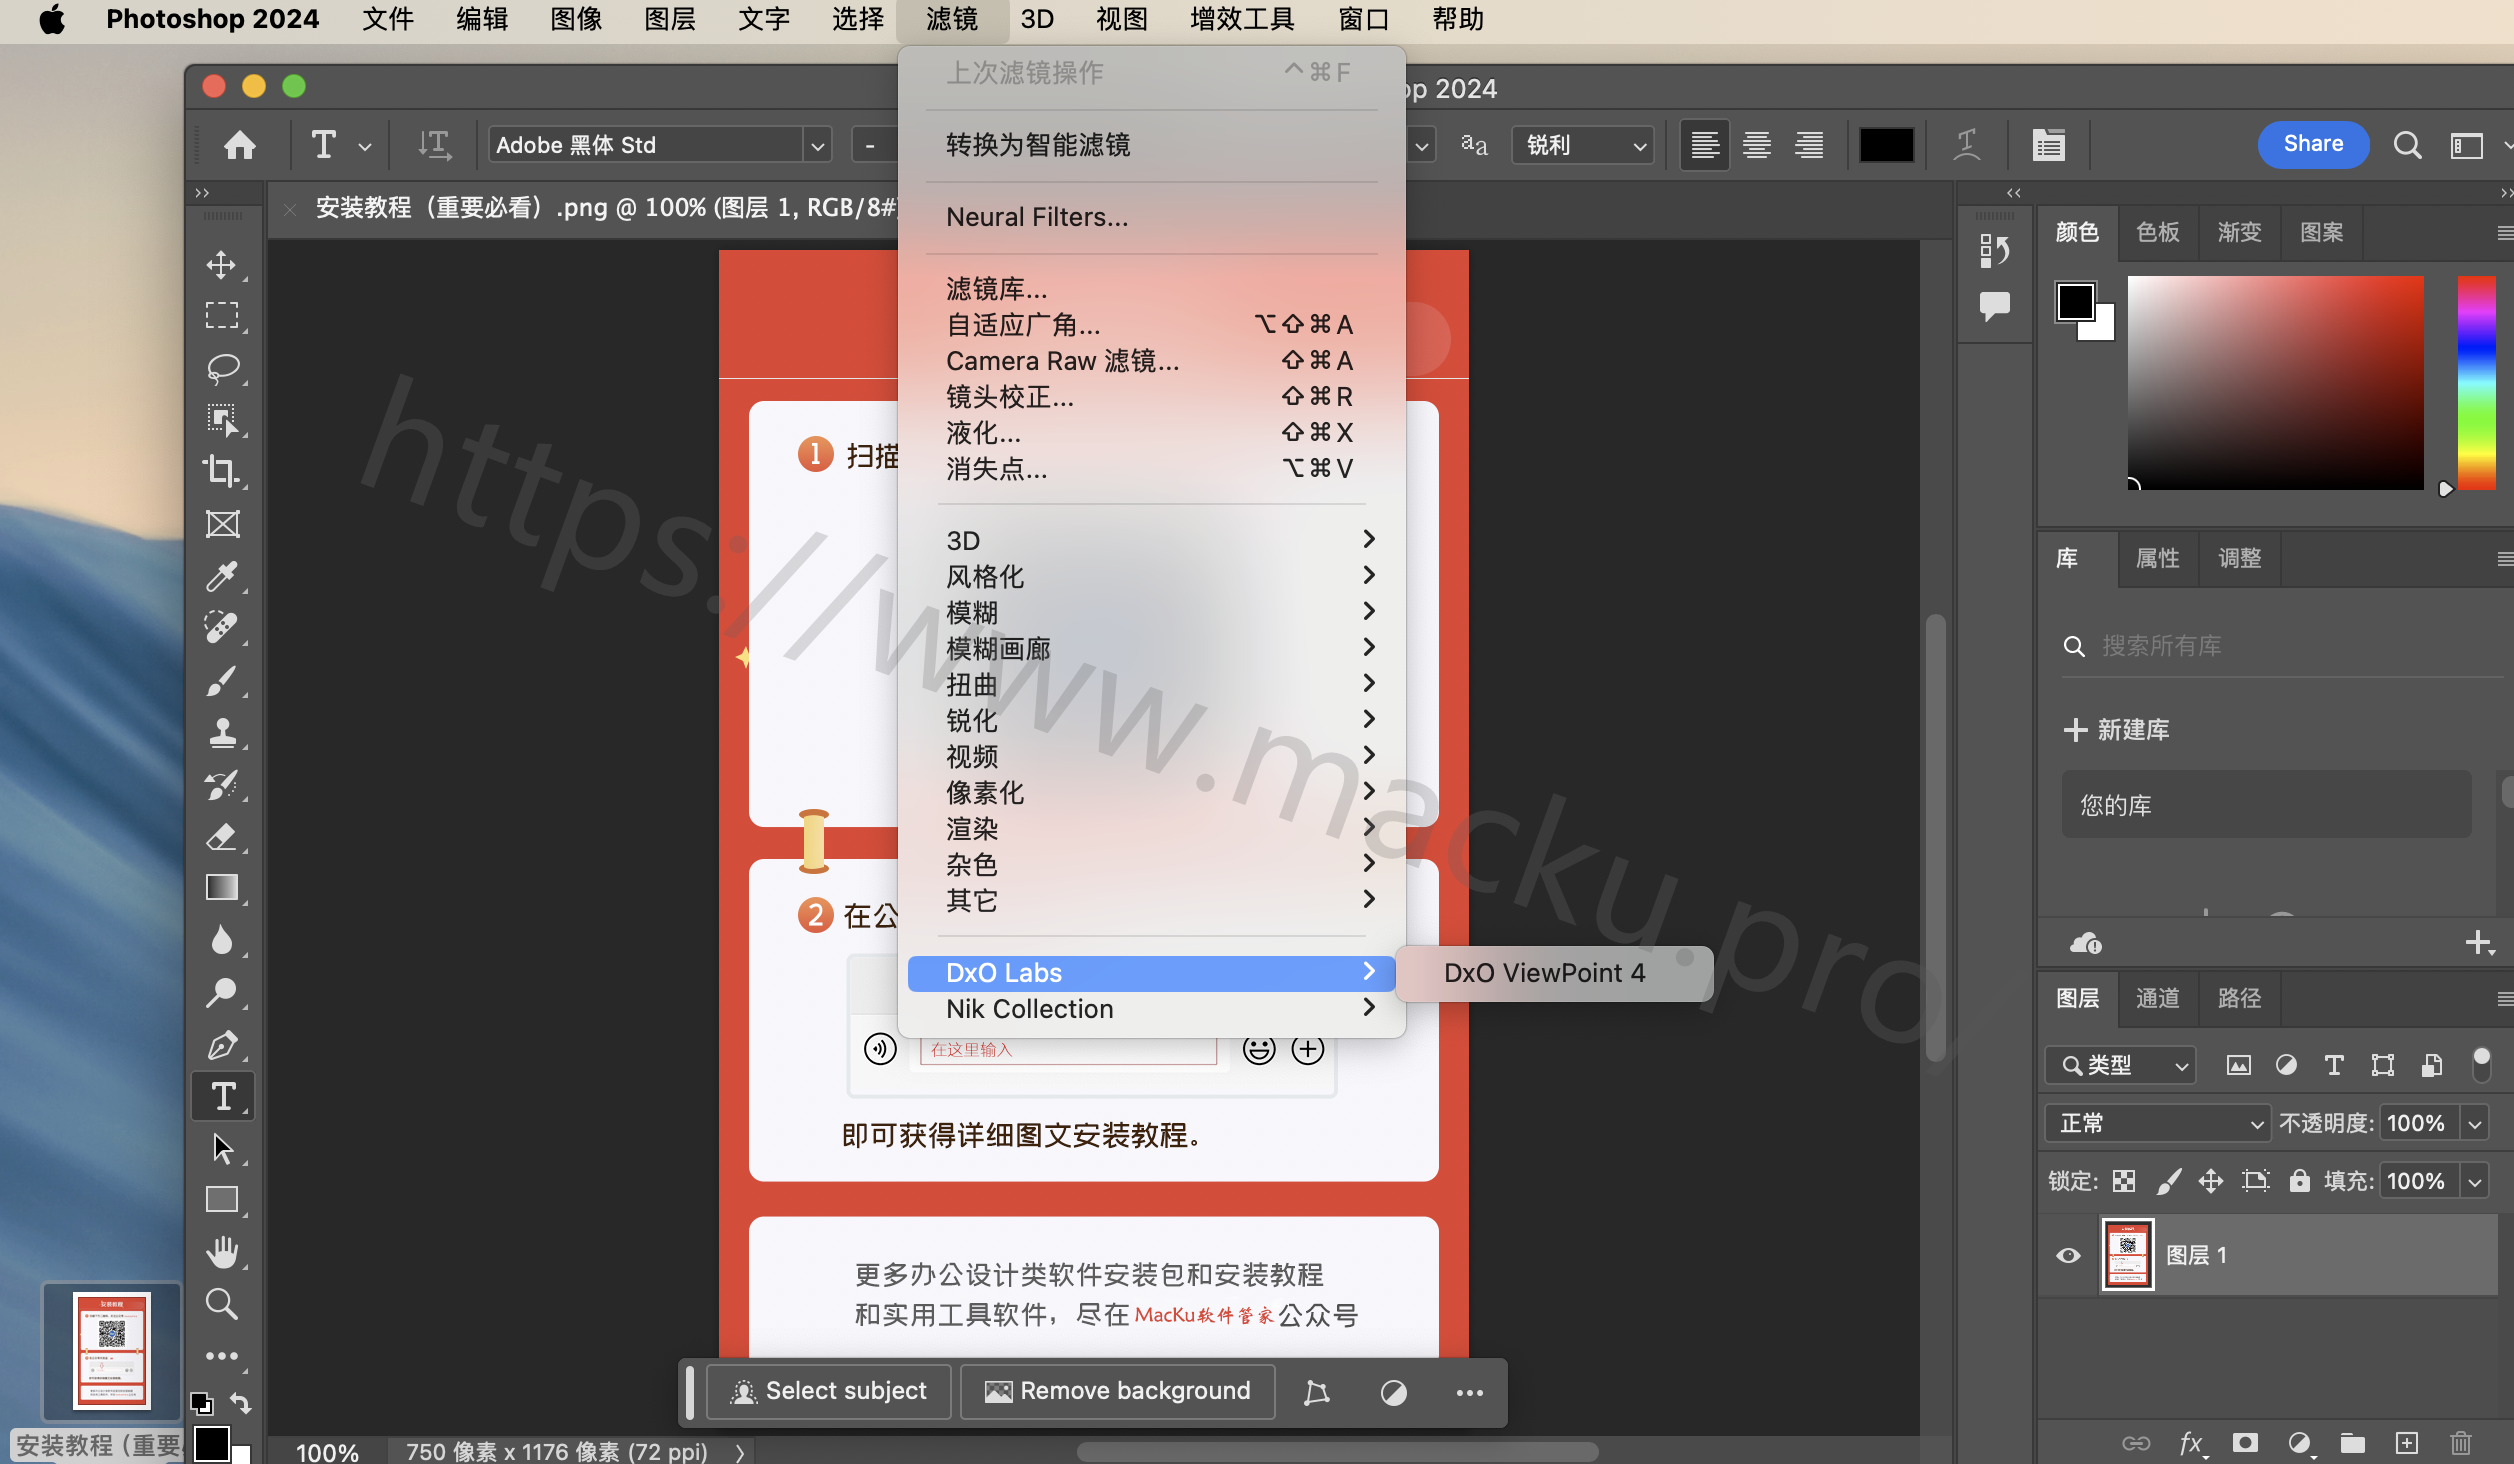Open the 锐利 anti-aliasing dropdown
This screenshot has height=1464, width=2514.
click(x=1582, y=145)
